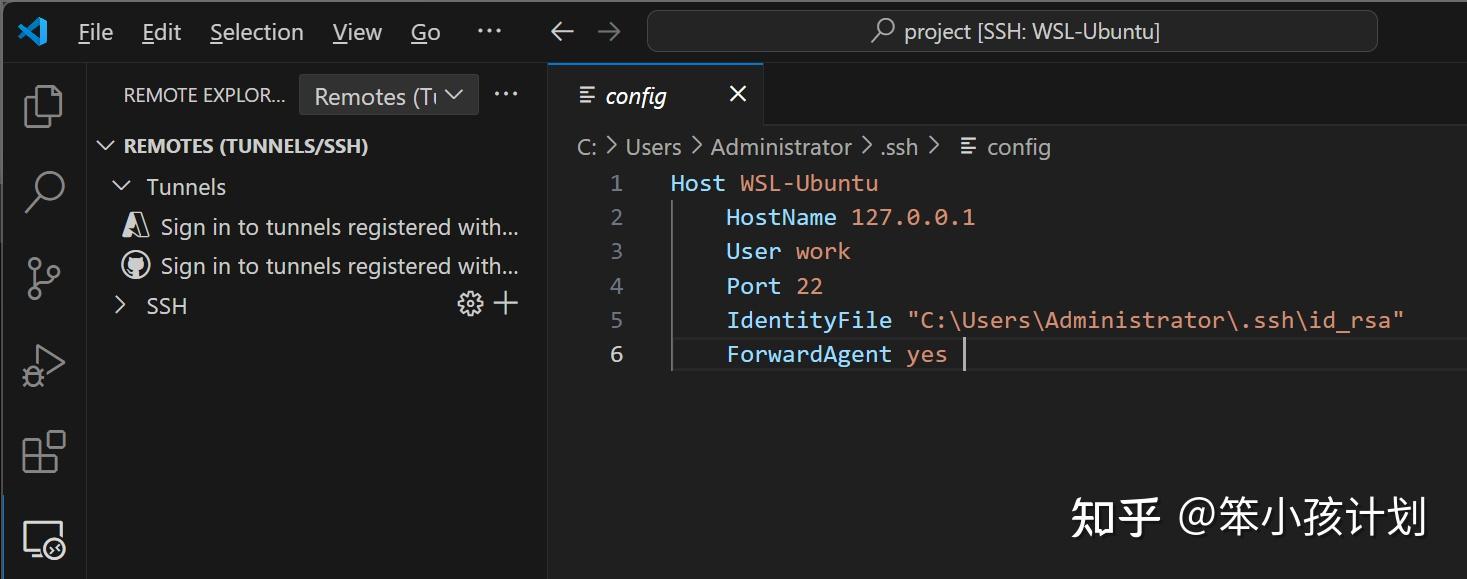Click the Azure tunnels sign-in icon

pyautogui.click(x=135, y=226)
